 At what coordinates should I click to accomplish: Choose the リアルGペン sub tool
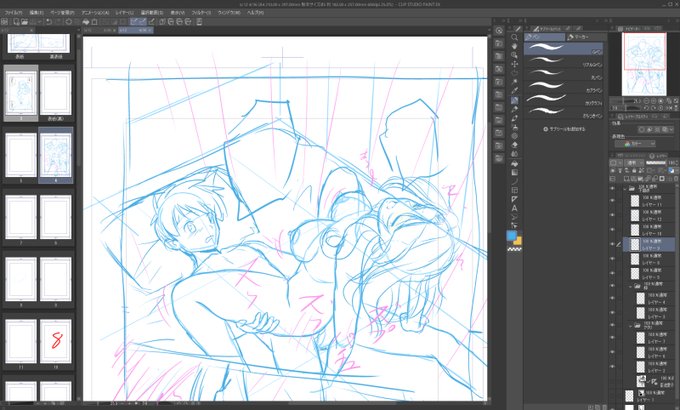coord(563,62)
